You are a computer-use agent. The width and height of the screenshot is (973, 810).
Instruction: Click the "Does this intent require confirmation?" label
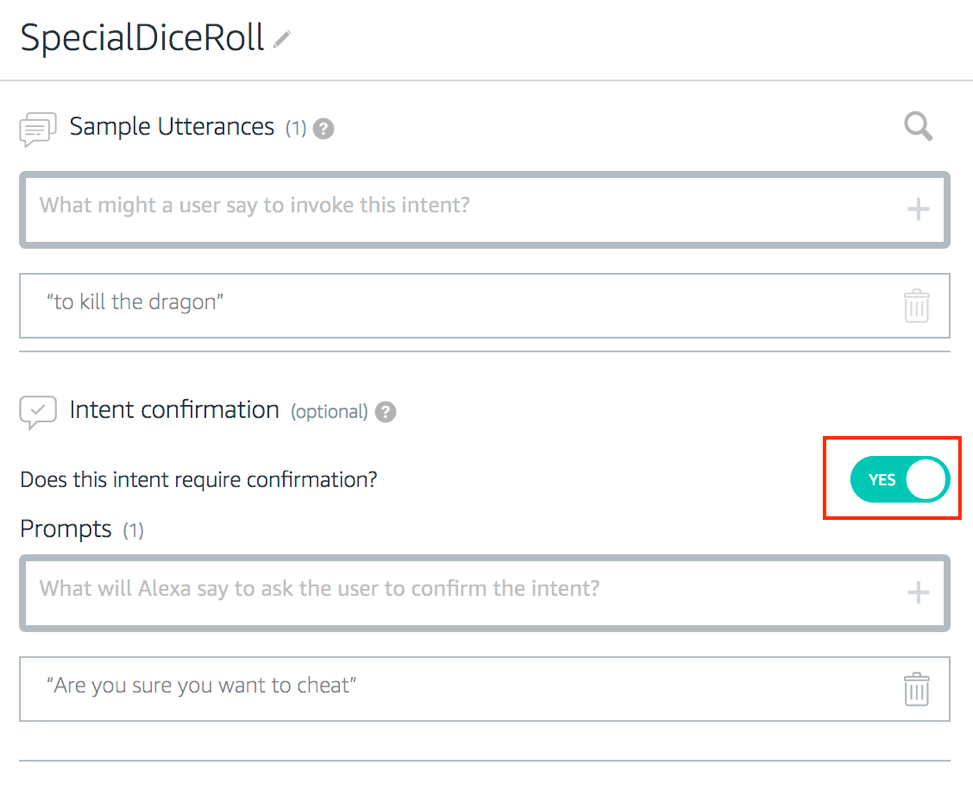pos(199,479)
